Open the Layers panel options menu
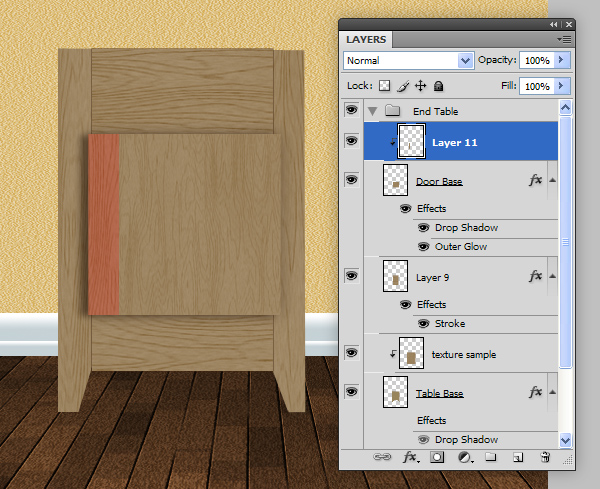This screenshot has width=600, height=489. 565,39
